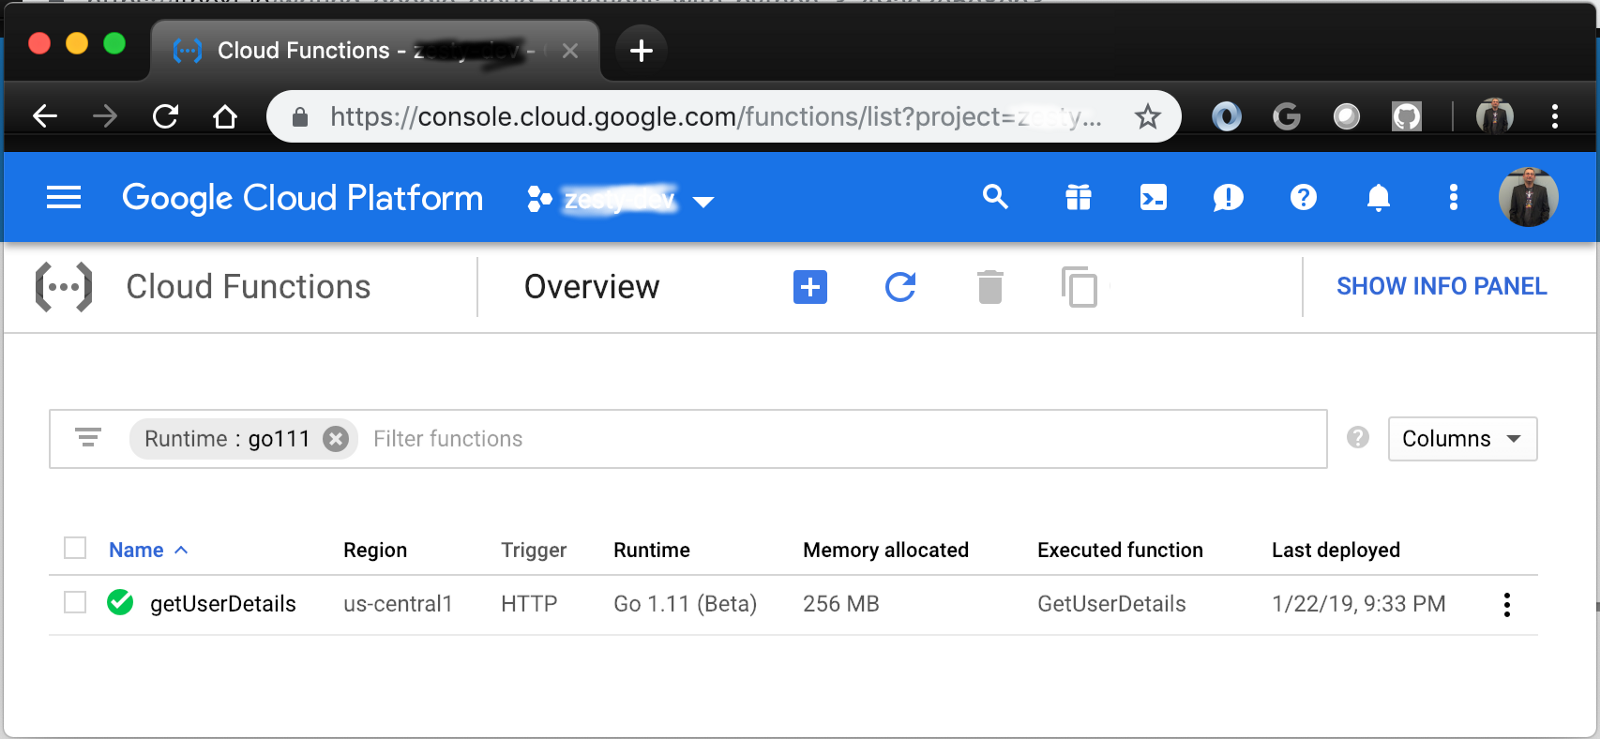Click SHOW INFO PANEL
The height and width of the screenshot is (739, 1600).
(1441, 287)
